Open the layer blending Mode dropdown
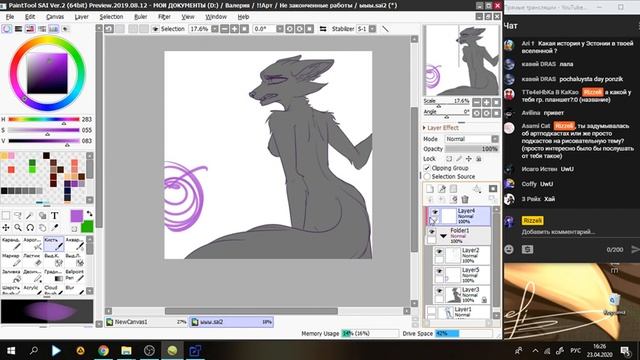Screen dimensions: 640x360 495,139
